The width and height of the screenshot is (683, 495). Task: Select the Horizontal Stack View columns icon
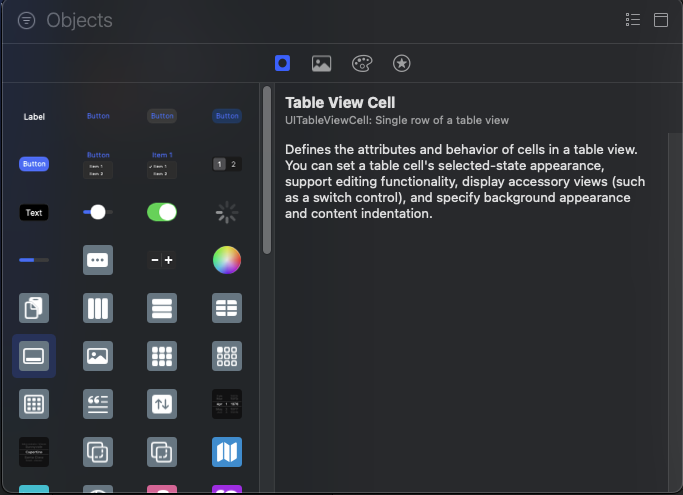pos(98,308)
